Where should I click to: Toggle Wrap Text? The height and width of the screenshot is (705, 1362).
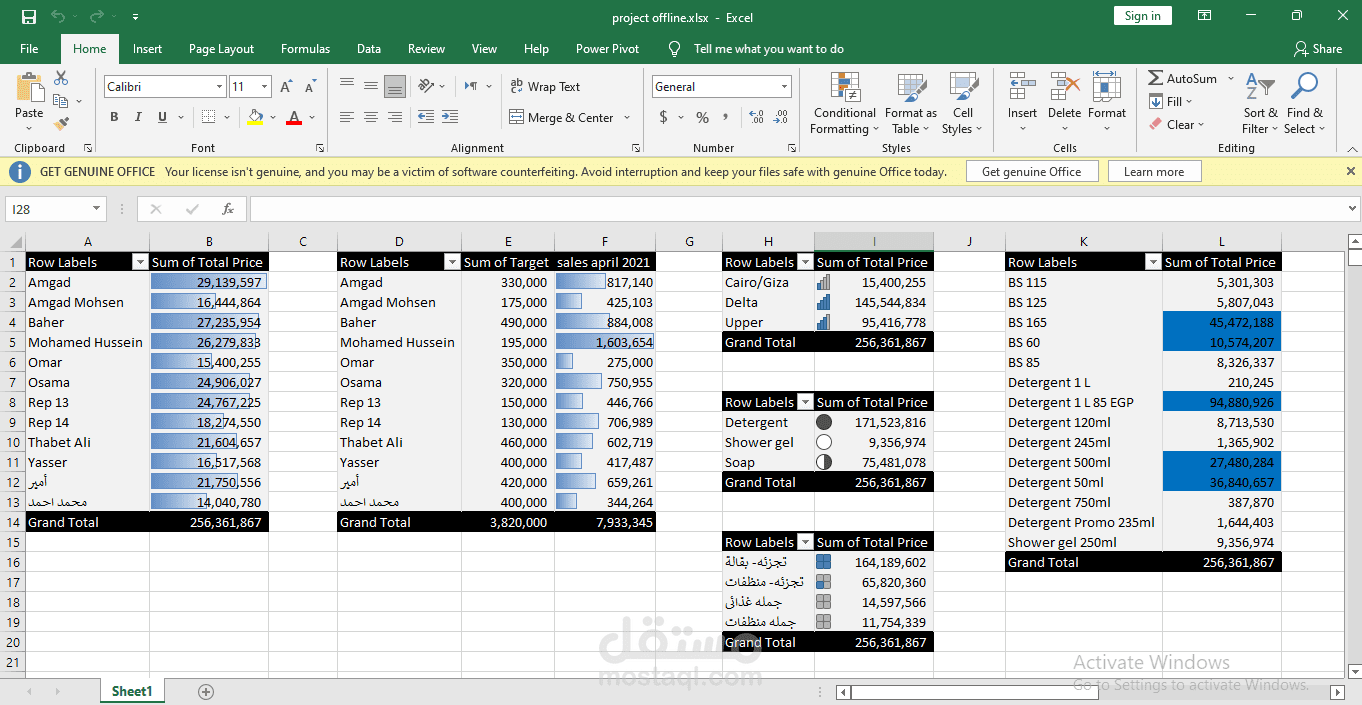click(545, 87)
